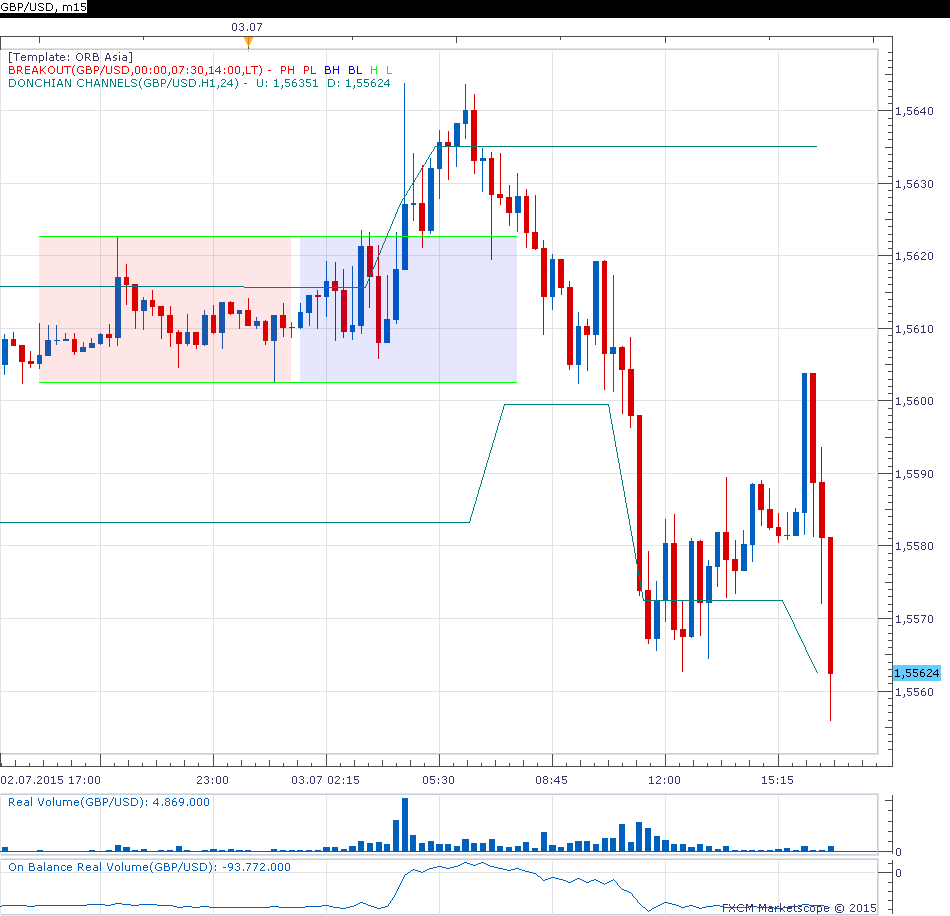Click the D: 1,55624 lower channel value
This screenshot has width=950, height=916.
click(x=359, y=84)
